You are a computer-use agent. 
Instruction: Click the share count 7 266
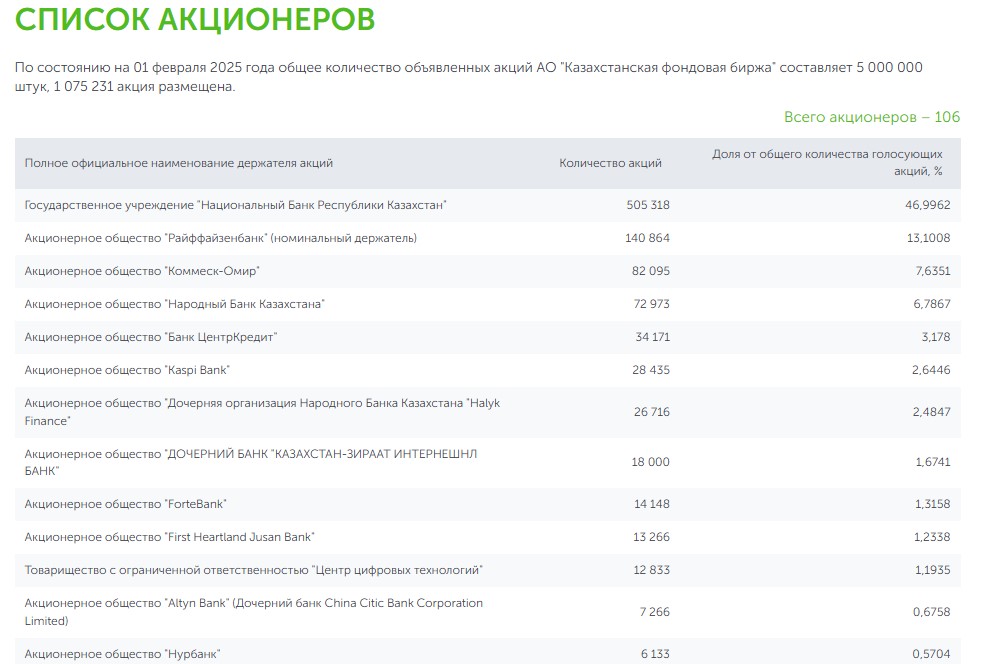tap(655, 612)
